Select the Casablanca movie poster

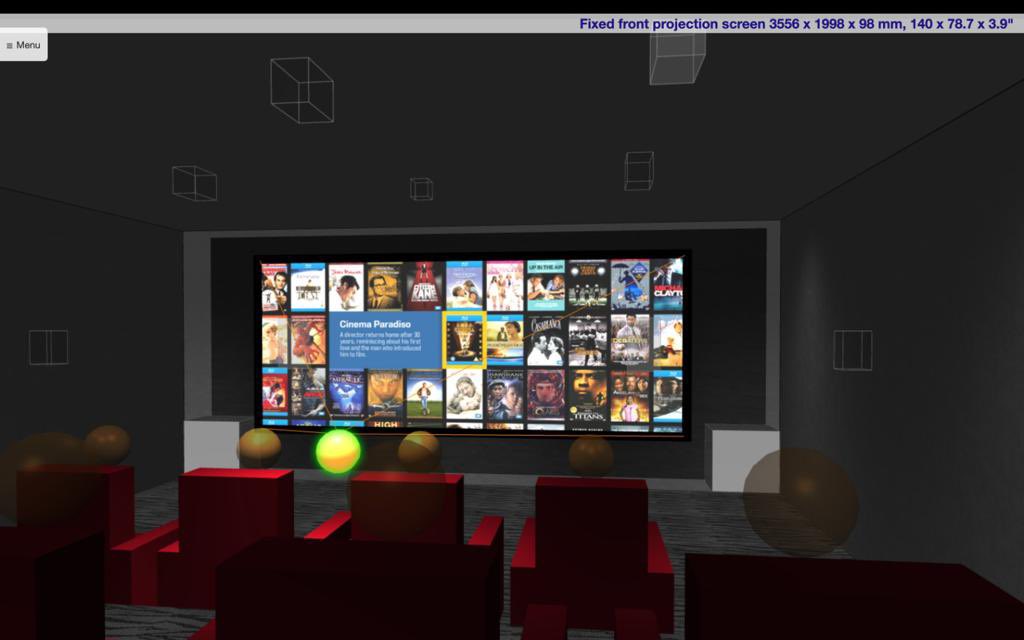tap(545, 341)
